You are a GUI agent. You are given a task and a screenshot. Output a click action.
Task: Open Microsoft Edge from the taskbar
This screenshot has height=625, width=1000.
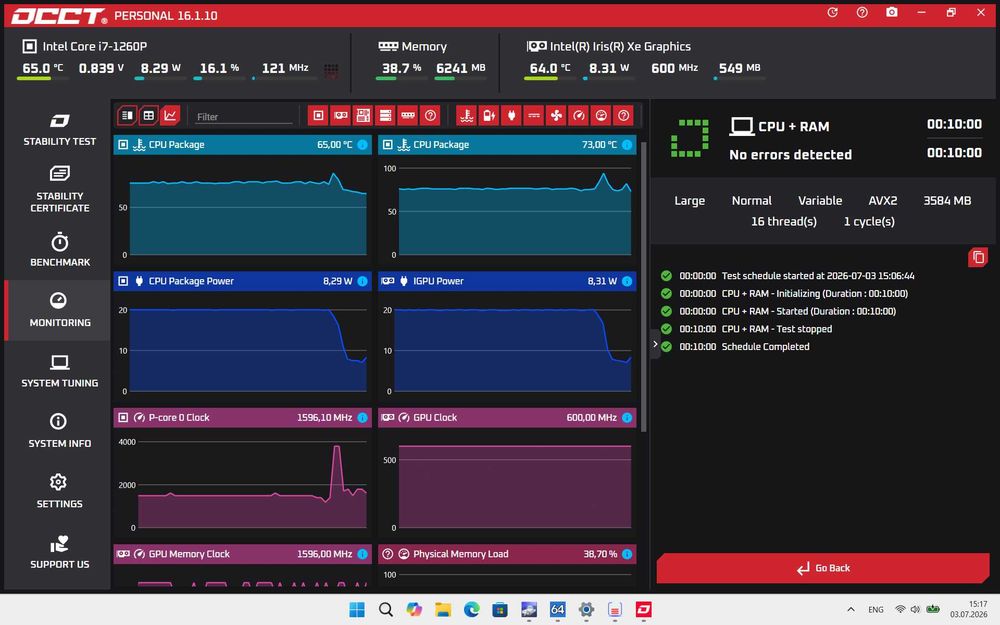click(471, 610)
